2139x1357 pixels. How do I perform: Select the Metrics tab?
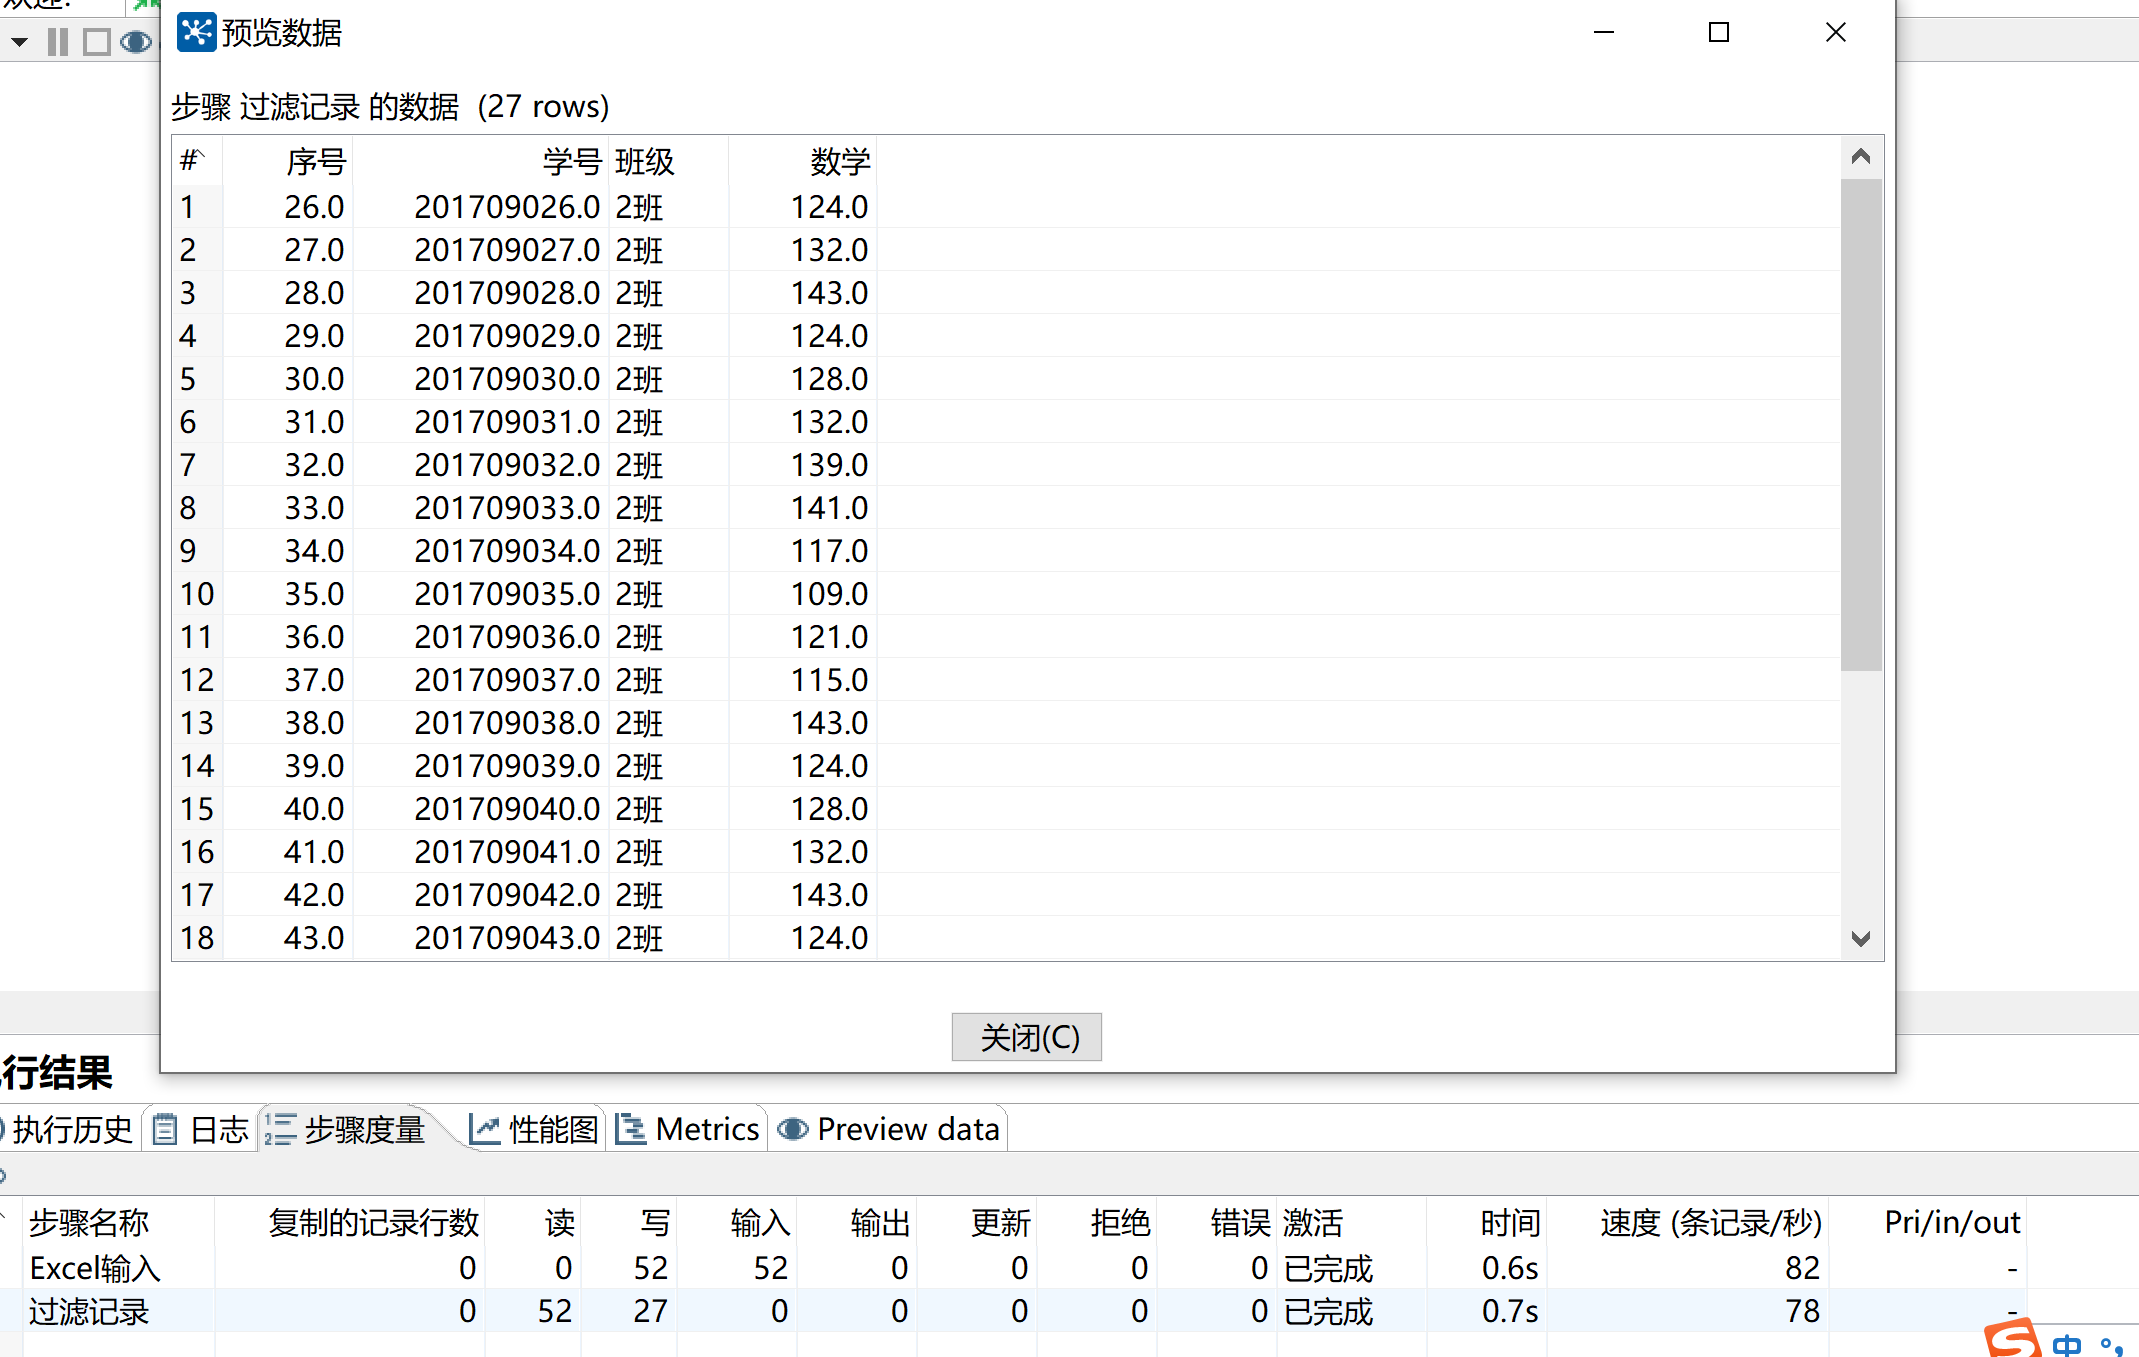coord(688,1129)
